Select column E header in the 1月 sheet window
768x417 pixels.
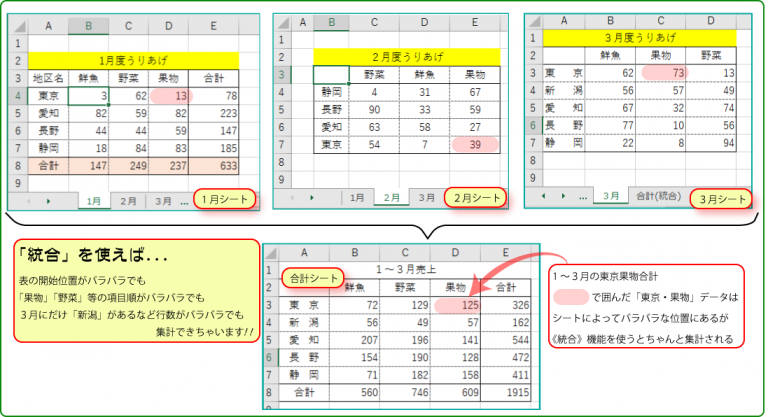214,26
